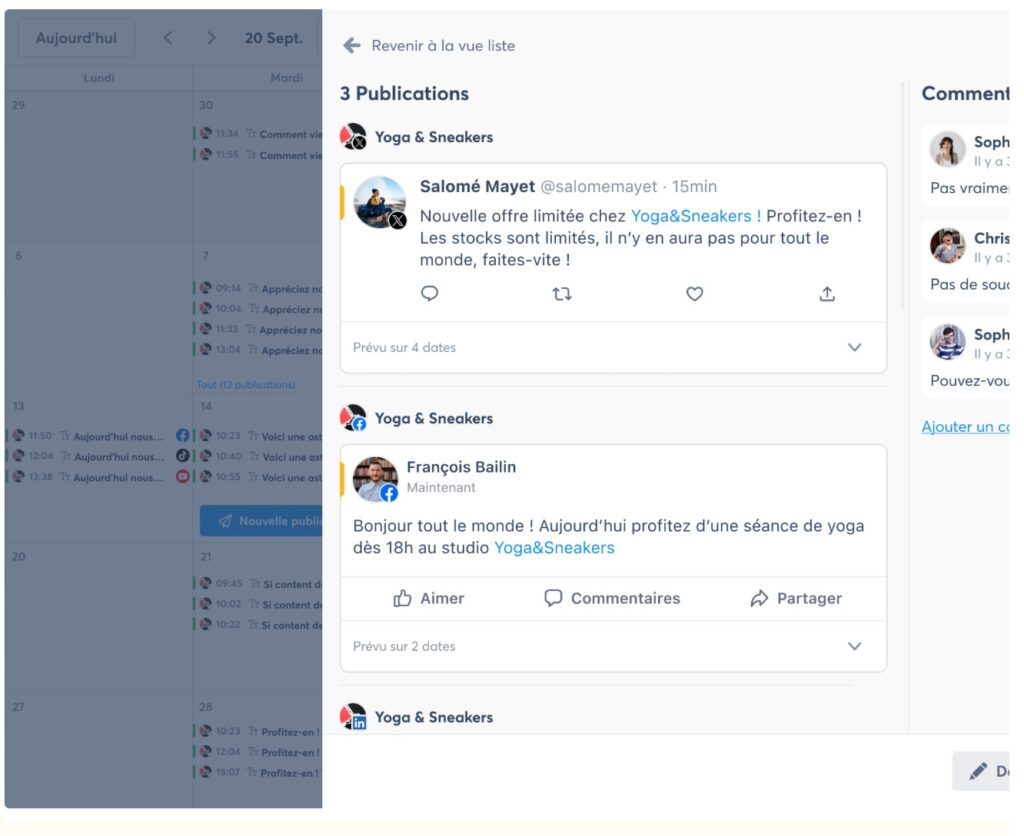Expand the Prévu sur 4 dates section
Viewport: 1024px width, 836px height.
tap(613, 347)
